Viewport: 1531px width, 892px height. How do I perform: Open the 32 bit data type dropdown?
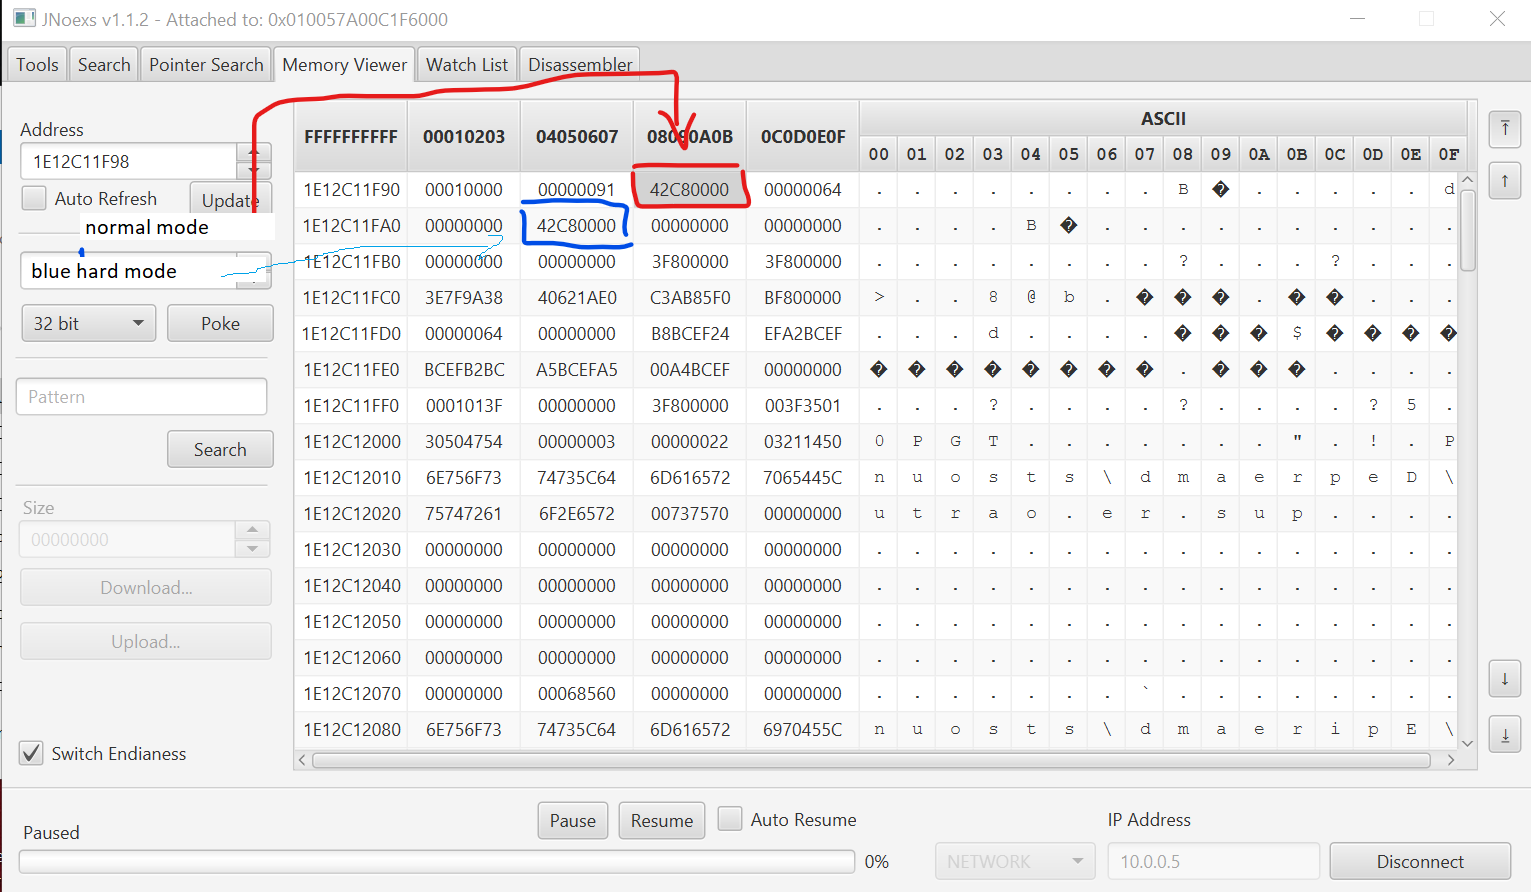point(88,323)
